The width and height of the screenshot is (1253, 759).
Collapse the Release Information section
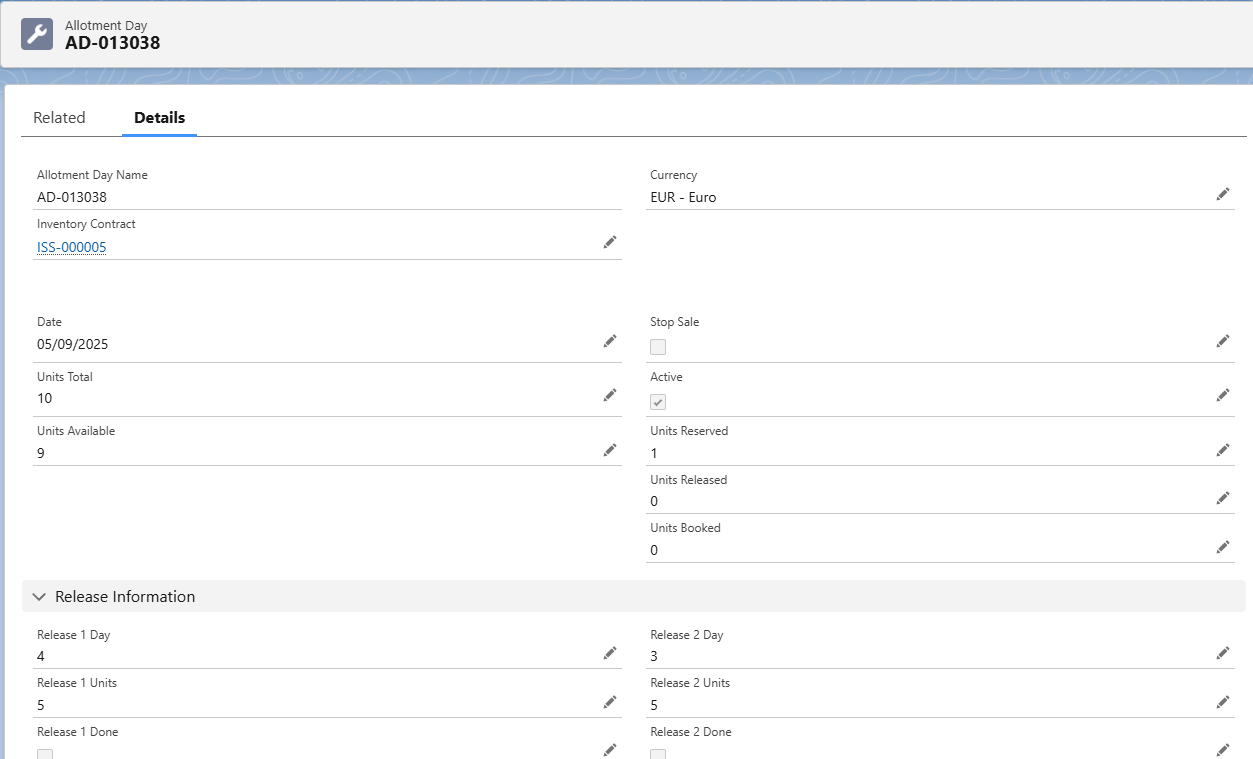(x=40, y=597)
